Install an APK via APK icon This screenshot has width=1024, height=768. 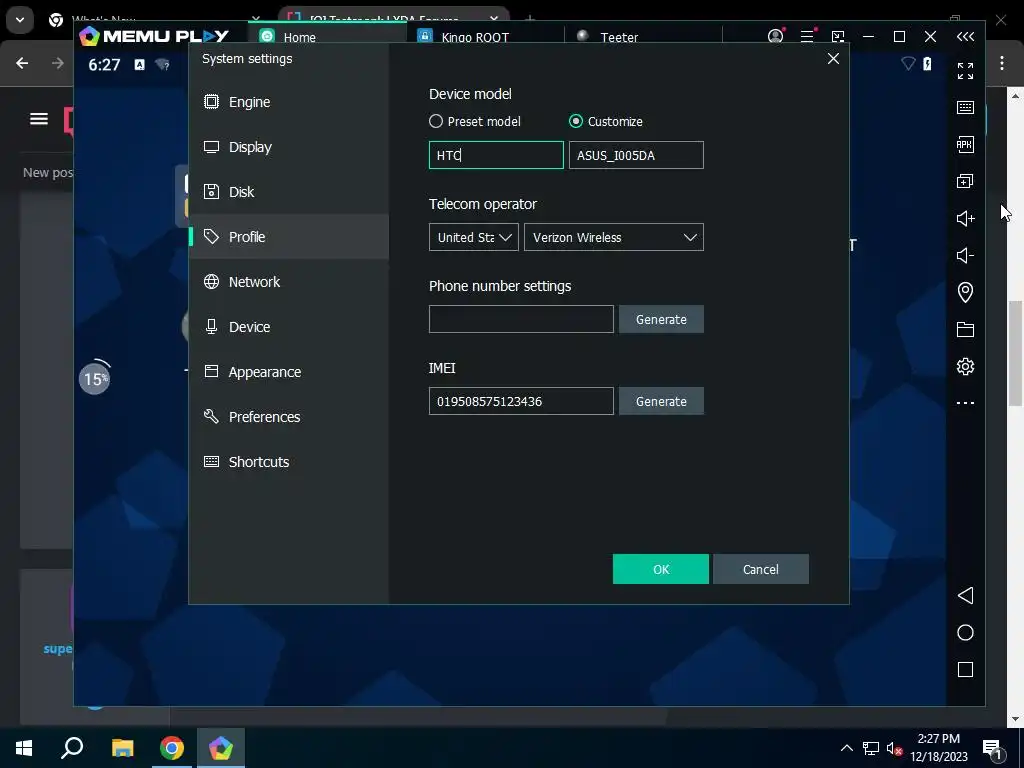[x=965, y=144]
